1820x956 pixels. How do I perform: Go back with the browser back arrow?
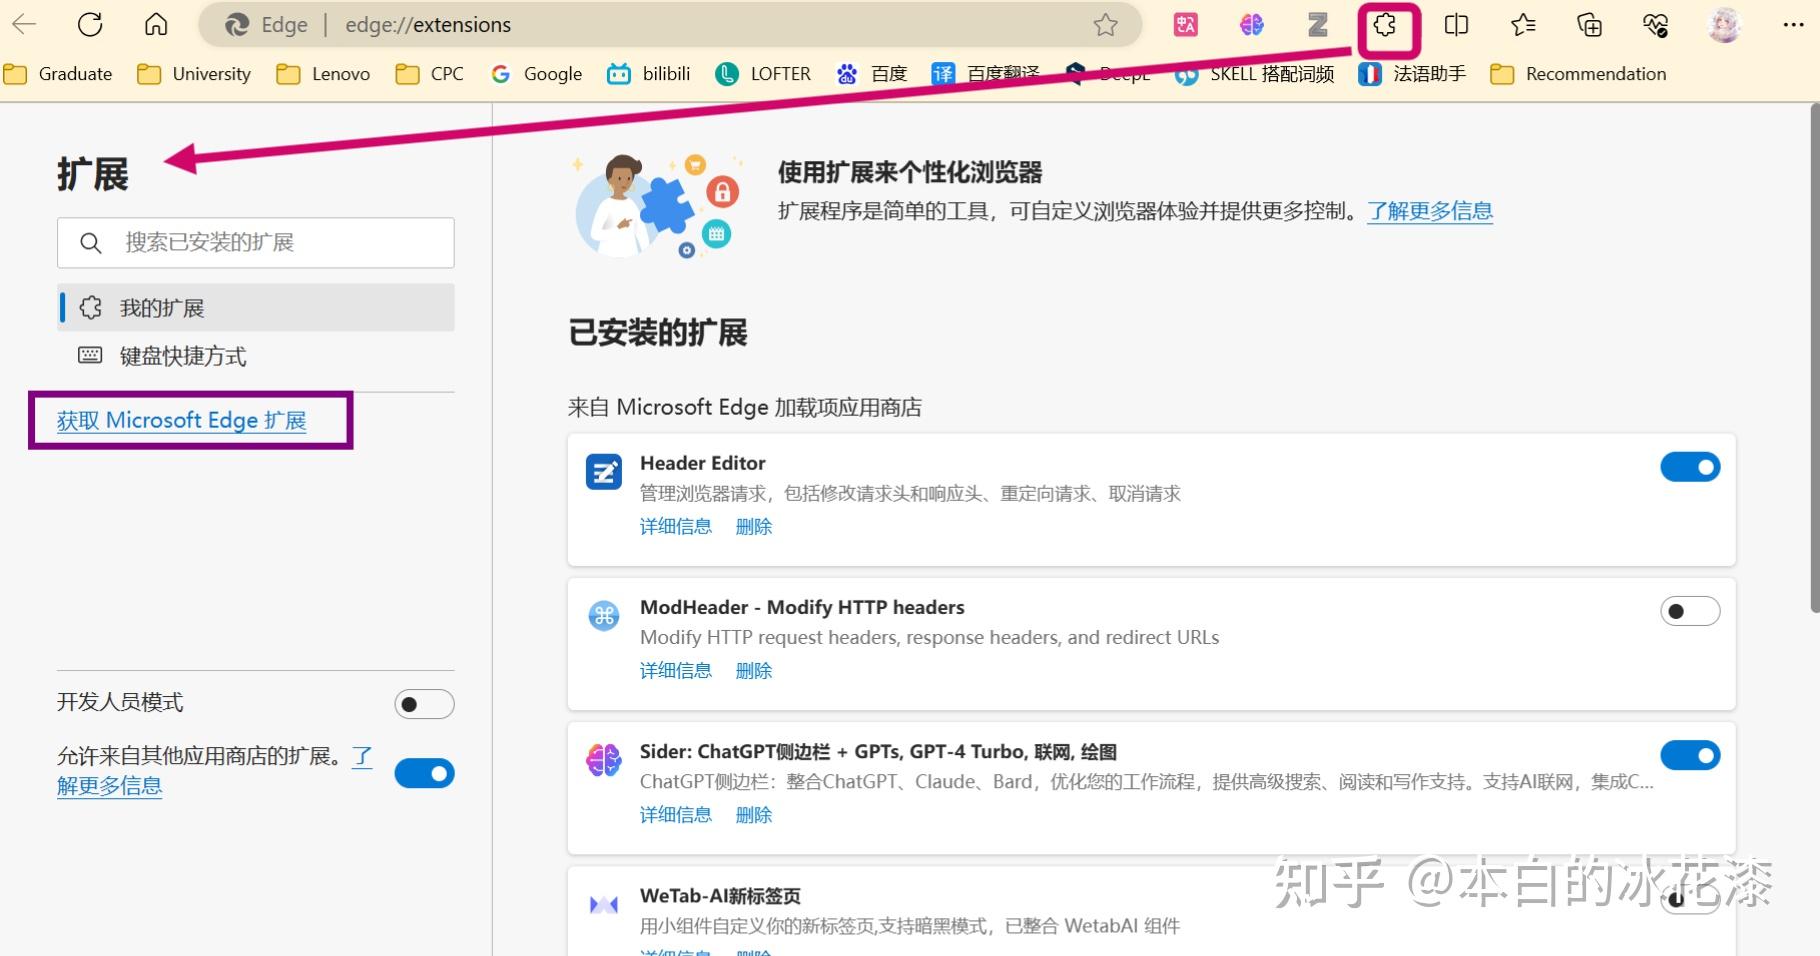[24, 25]
